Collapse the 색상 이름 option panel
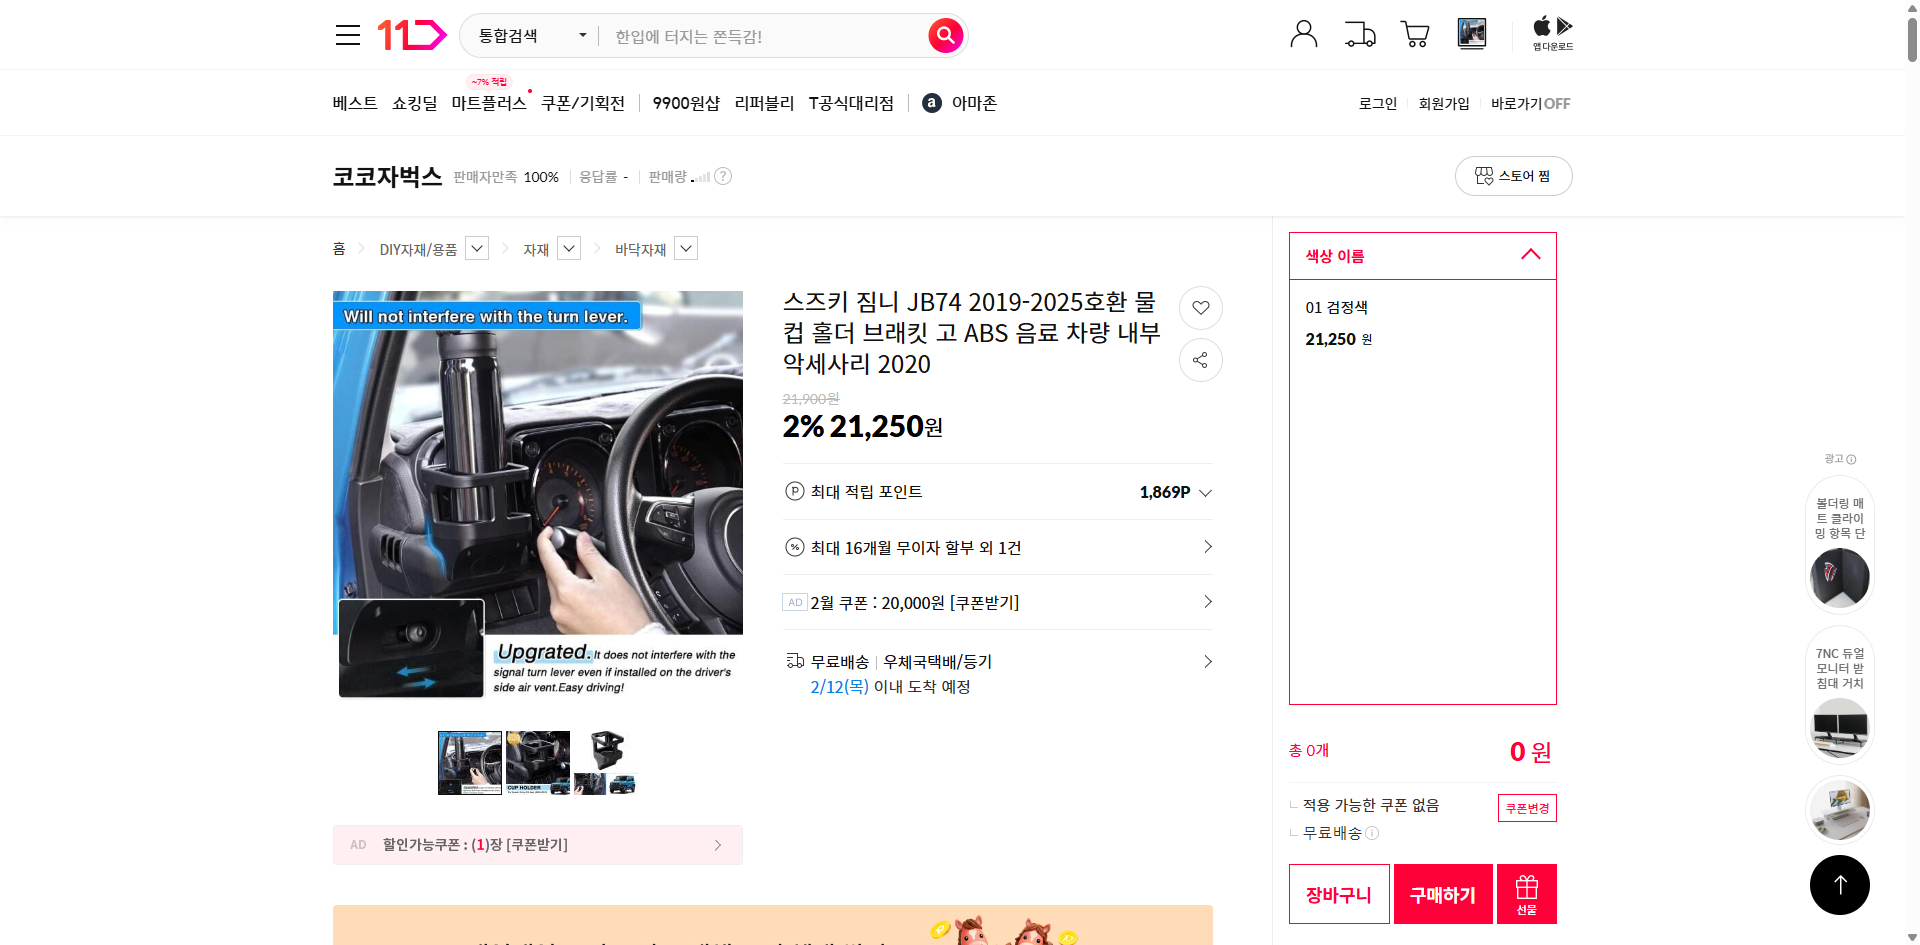 point(1530,255)
